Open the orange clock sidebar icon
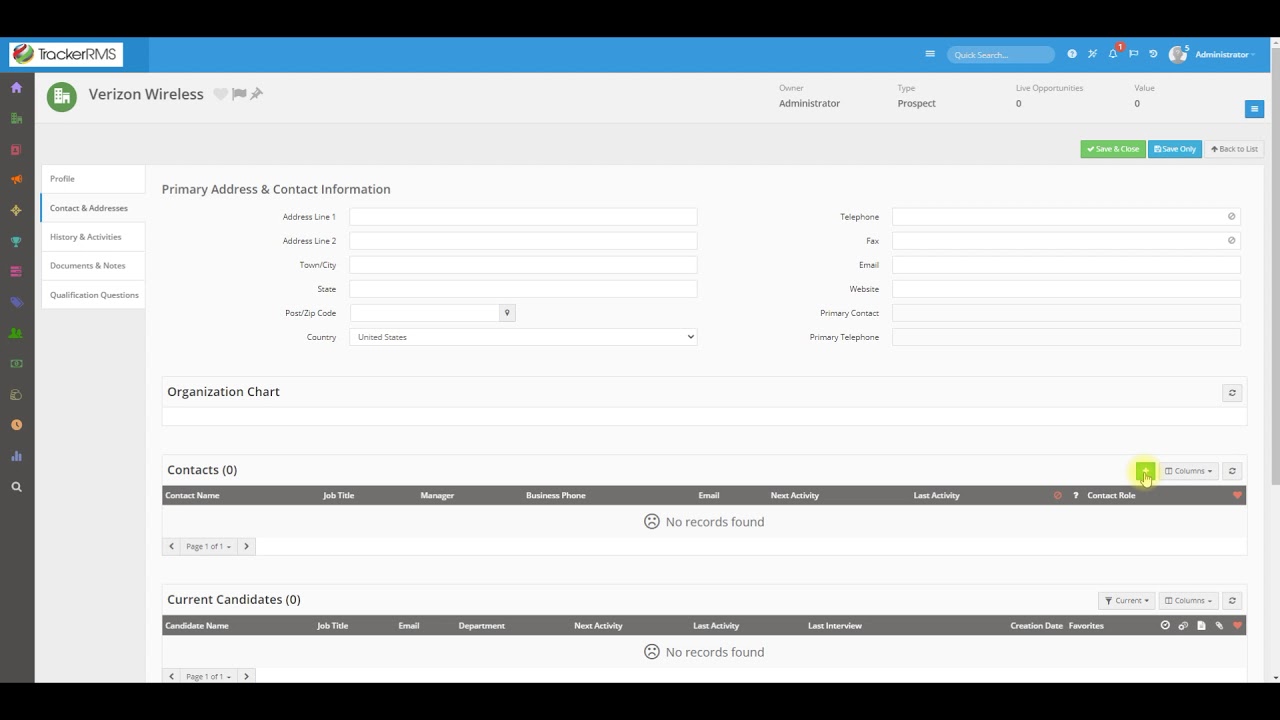The height and width of the screenshot is (720, 1280). [x=16, y=425]
